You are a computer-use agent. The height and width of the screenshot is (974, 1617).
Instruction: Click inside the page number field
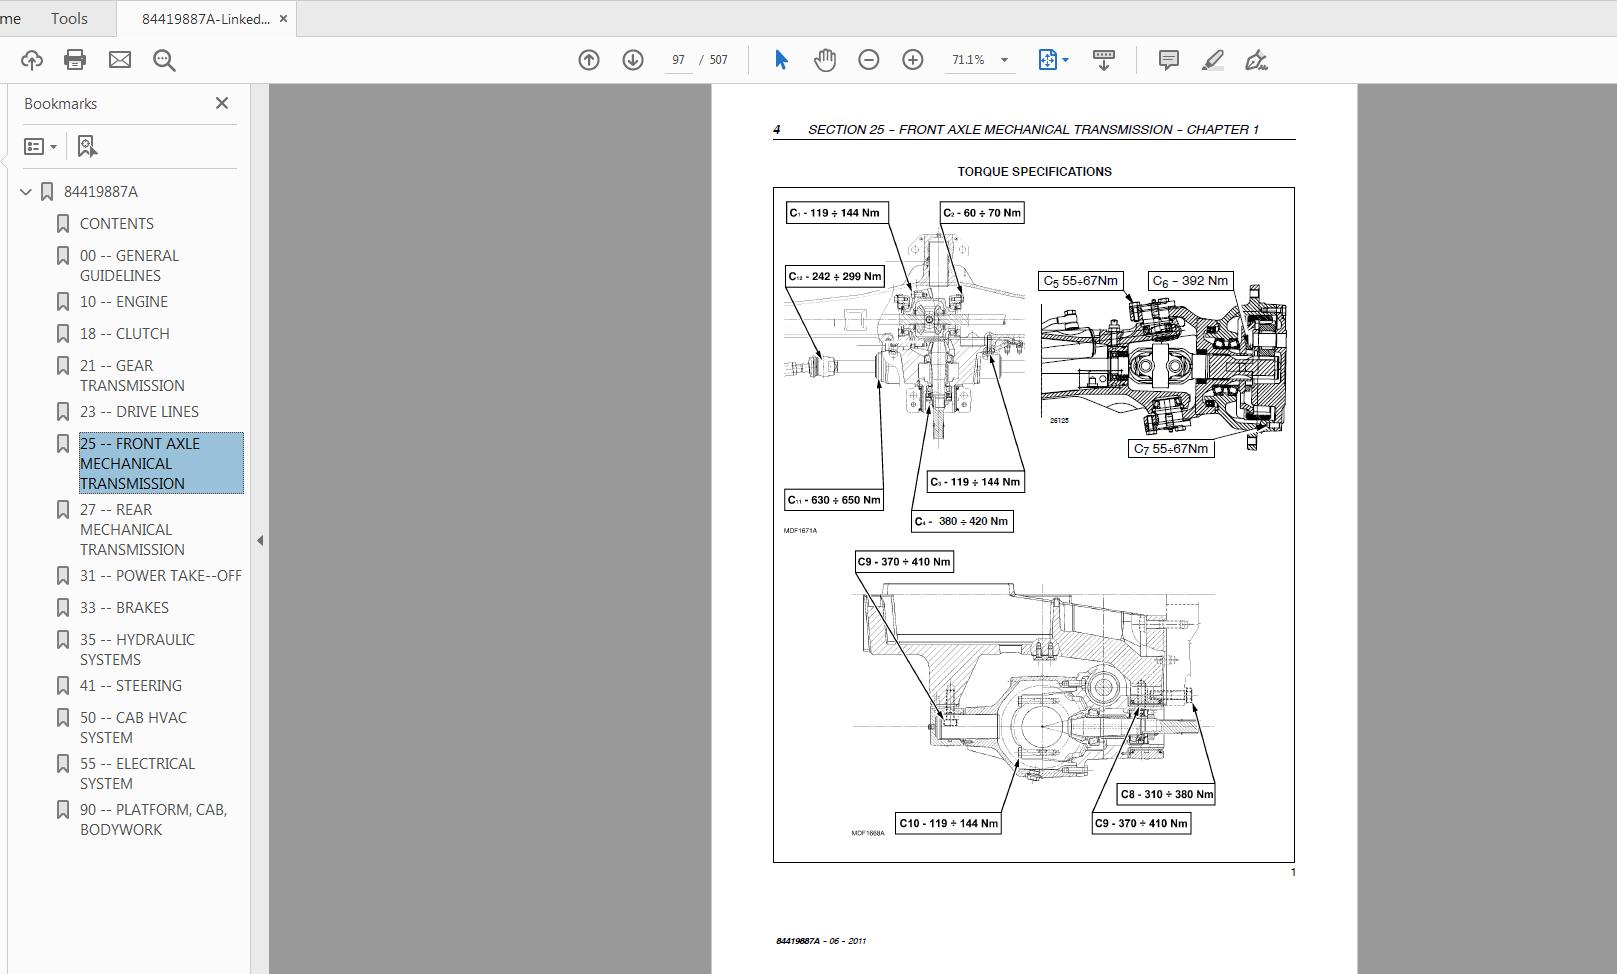pyautogui.click(x=680, y=60)
